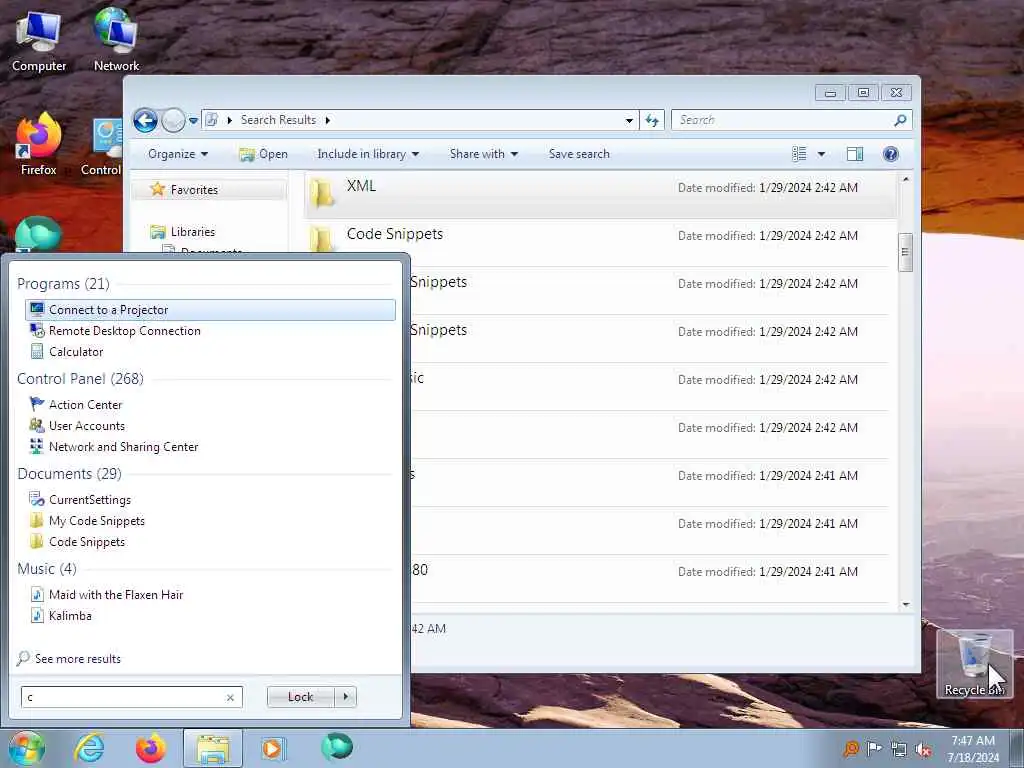Image resolution: width=1024 pixels, height=768 pixels.
Task: Open Explorer help icon
Action: [x=891, y=154]
